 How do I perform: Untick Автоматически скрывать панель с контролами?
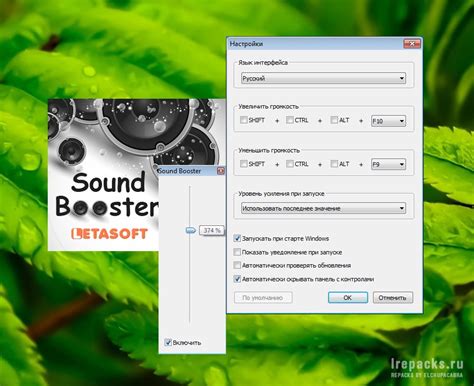[x=237, y=279]
